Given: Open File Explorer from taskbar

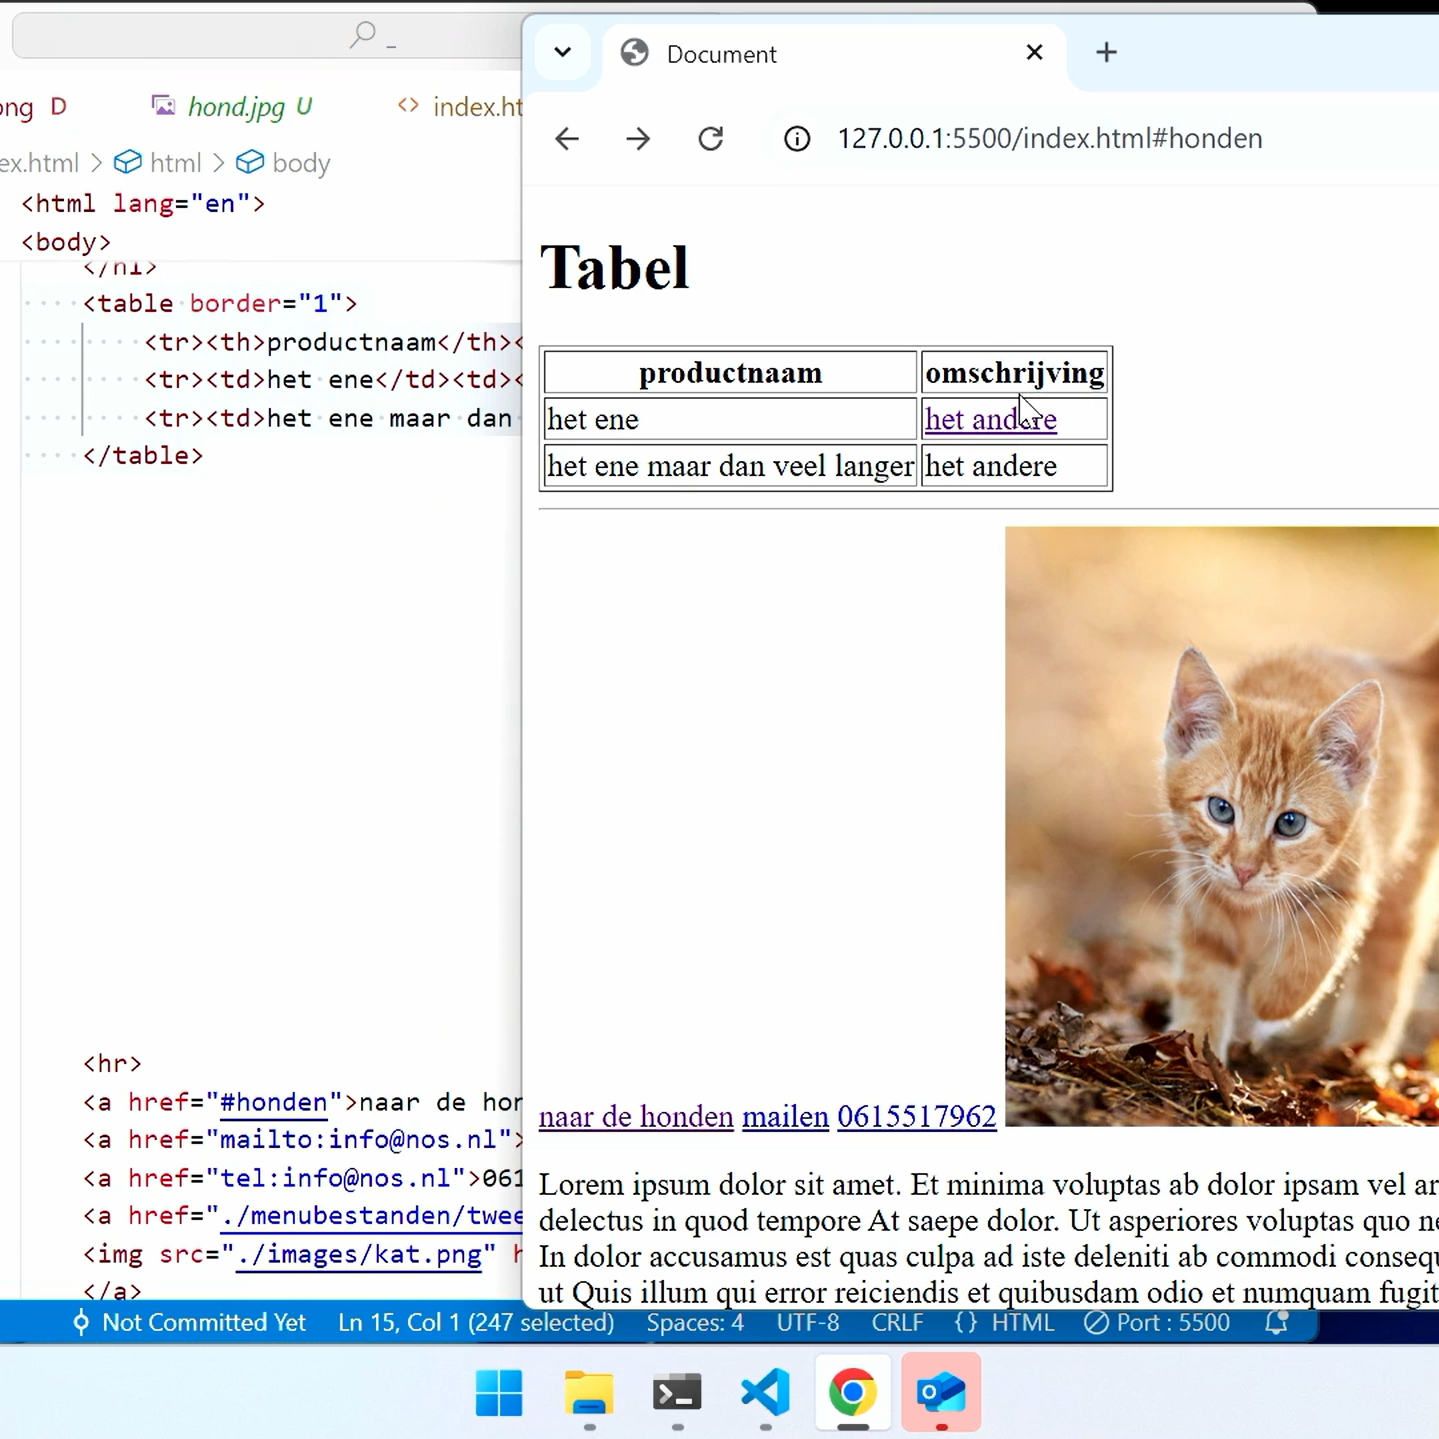Looking at the screenshot, I should coord(589,1392).
